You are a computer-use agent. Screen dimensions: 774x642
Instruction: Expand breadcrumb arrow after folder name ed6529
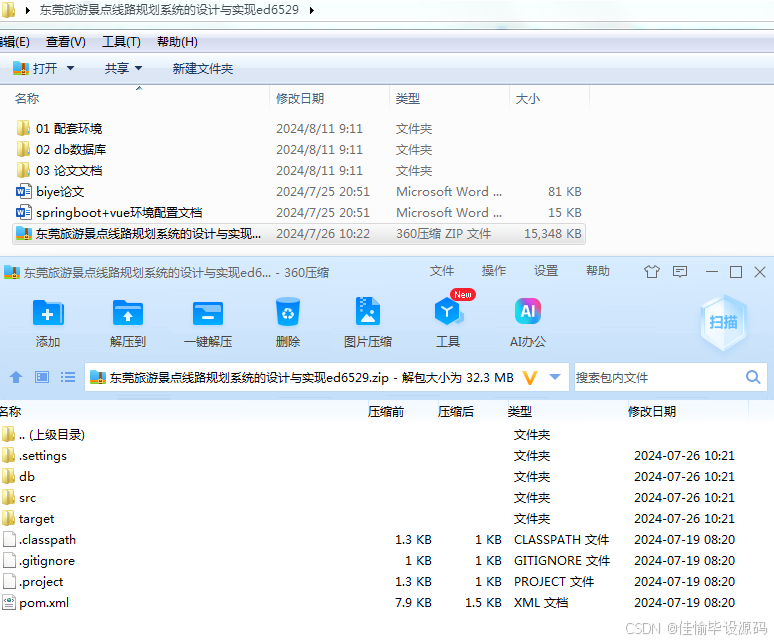(x=311, y=10)
